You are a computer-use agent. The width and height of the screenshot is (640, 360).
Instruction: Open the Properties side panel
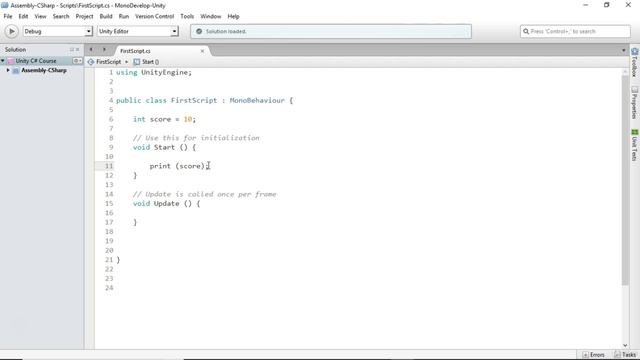pyautogui.click(x=634, y=103)
